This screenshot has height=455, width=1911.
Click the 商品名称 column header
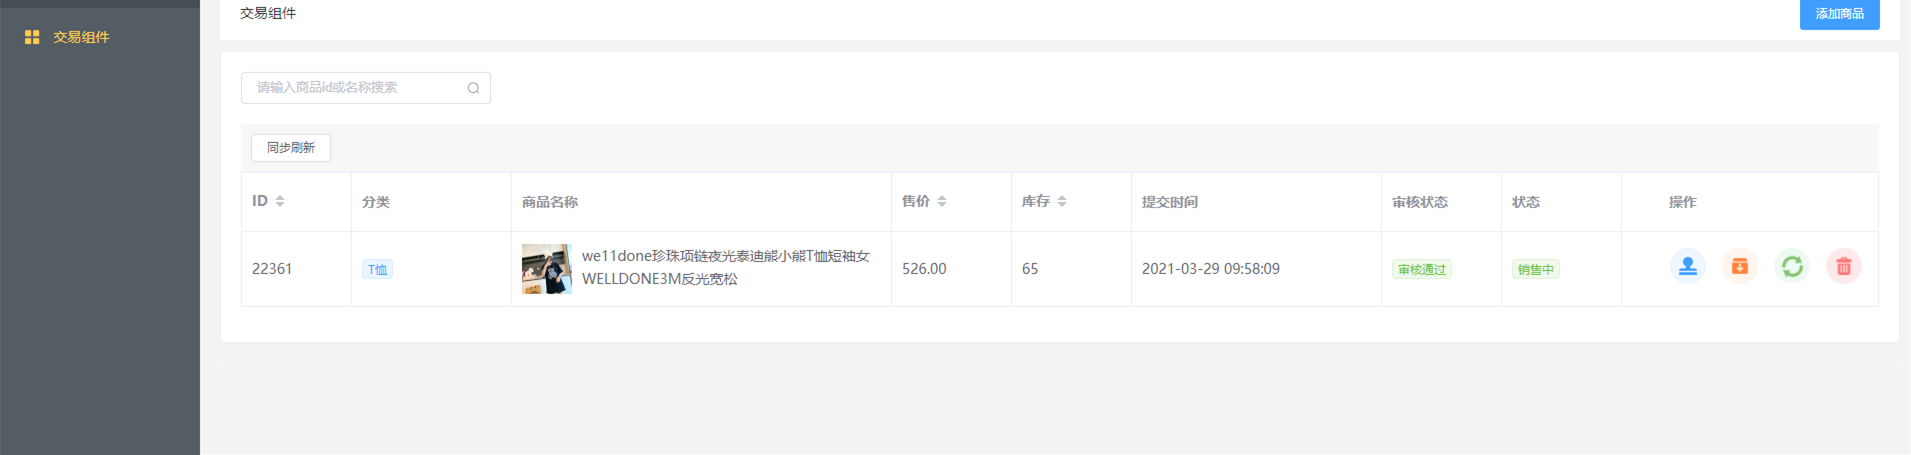pyautogui.click(x=550, y=202)
